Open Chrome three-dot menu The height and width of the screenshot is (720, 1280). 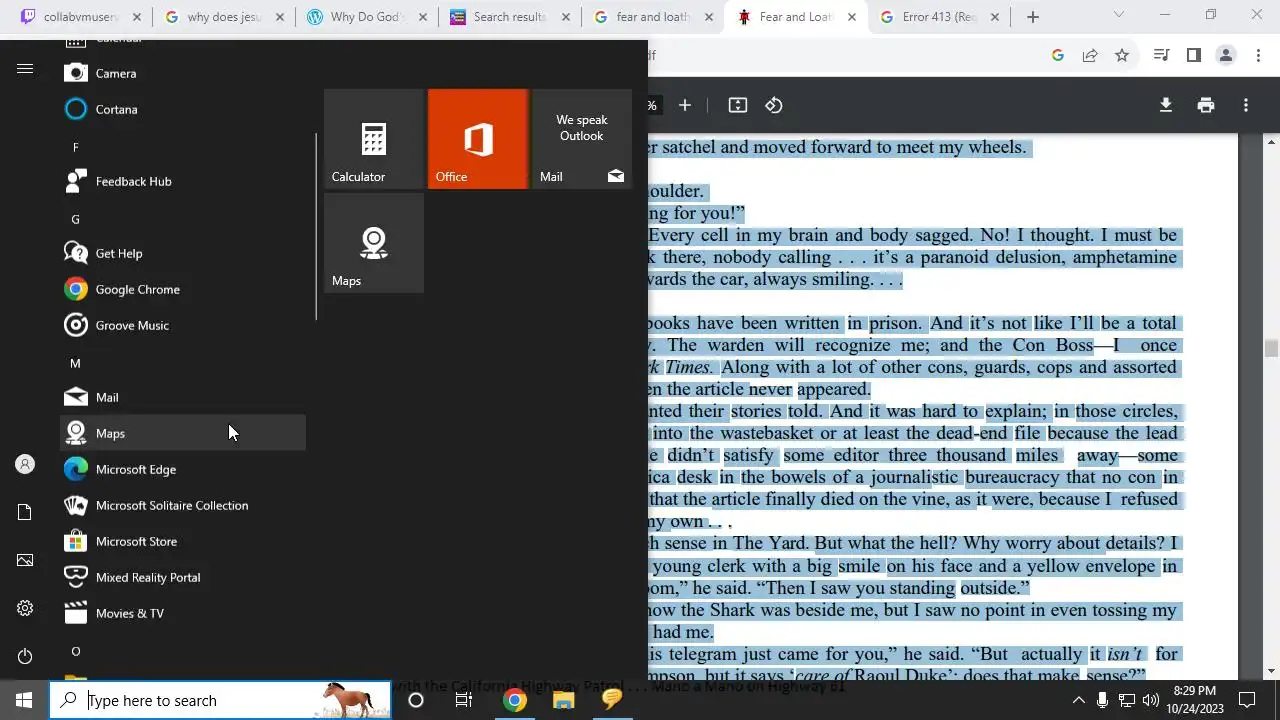tap(1257, 56)
